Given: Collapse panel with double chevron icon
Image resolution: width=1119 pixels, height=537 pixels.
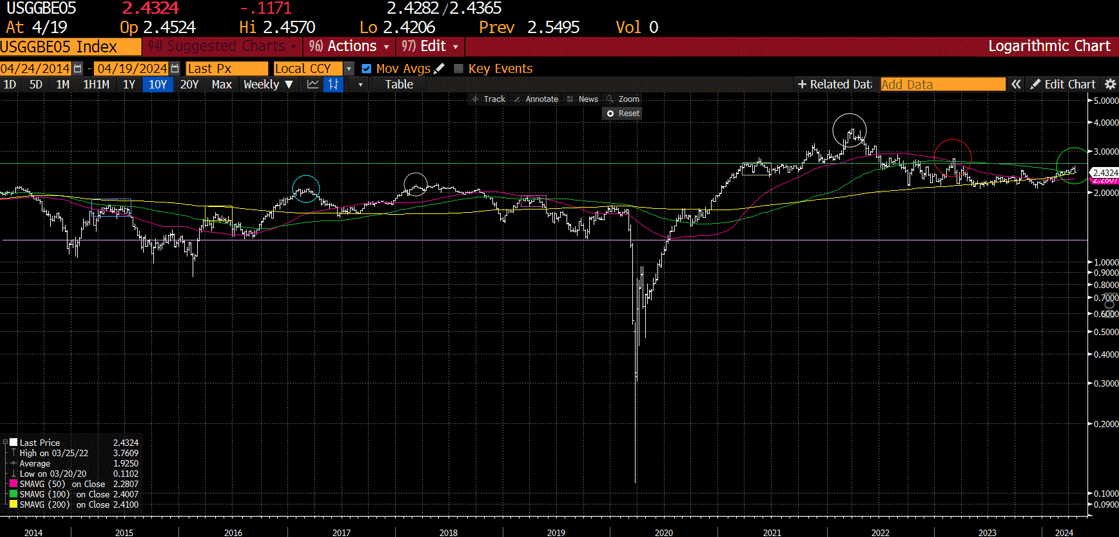Looking at the screenshot, I should (1016, 84).
